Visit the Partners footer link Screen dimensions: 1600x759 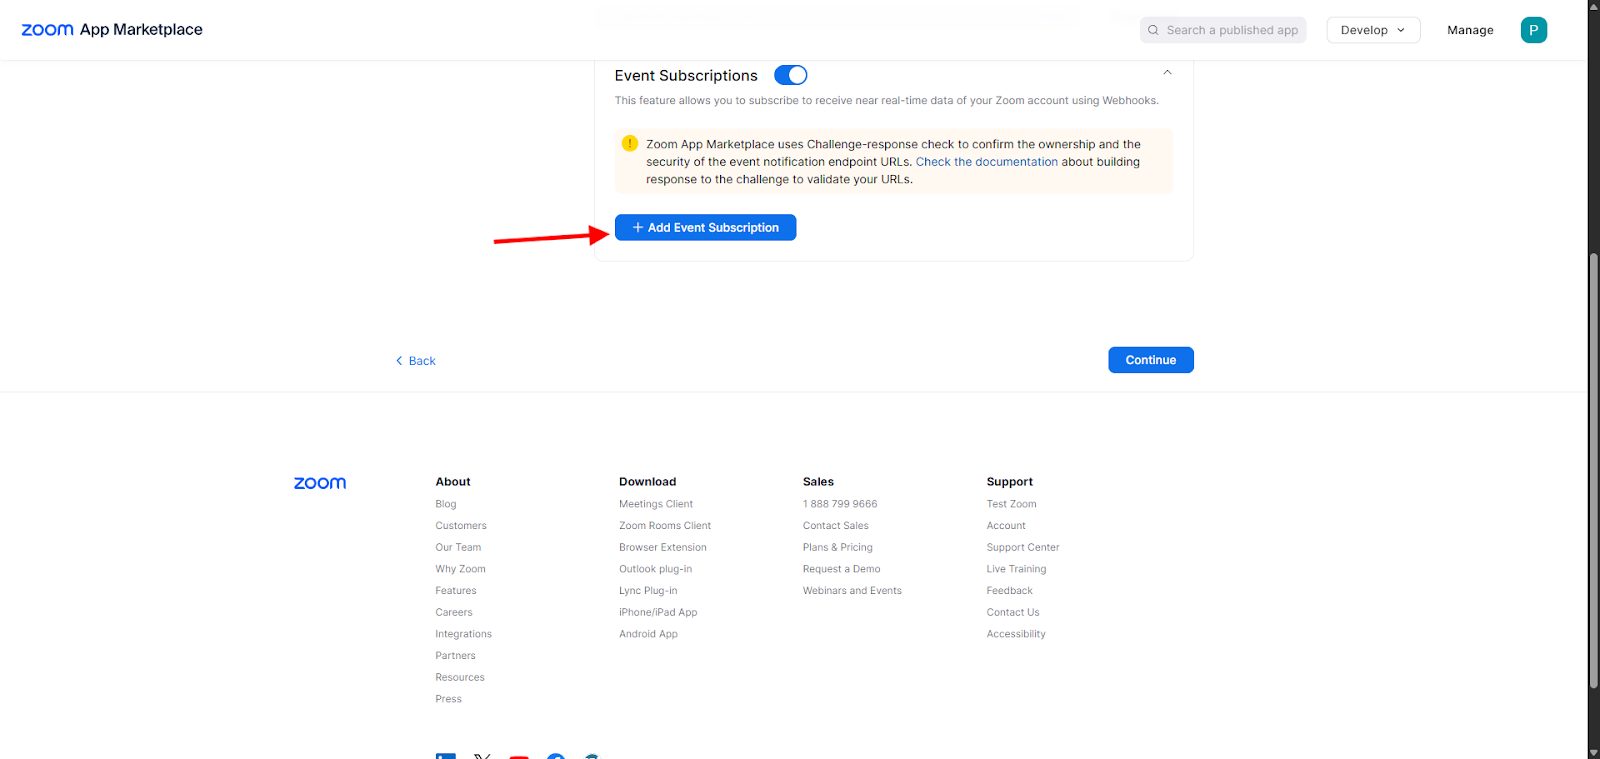click(455, 656)
